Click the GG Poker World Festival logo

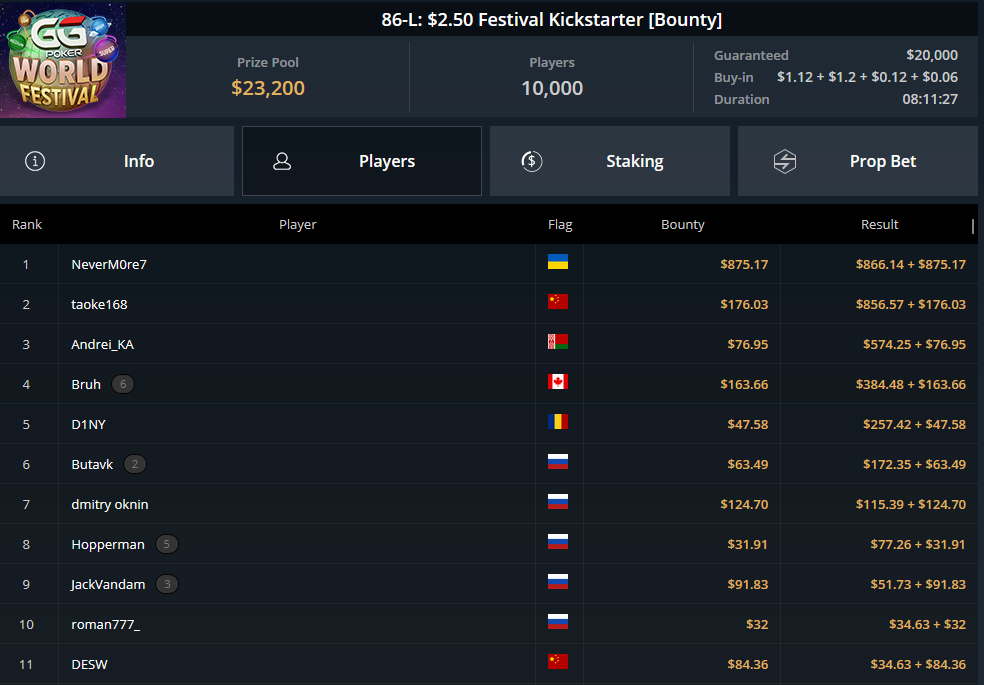pyautogui.click(x=63, y=60)
